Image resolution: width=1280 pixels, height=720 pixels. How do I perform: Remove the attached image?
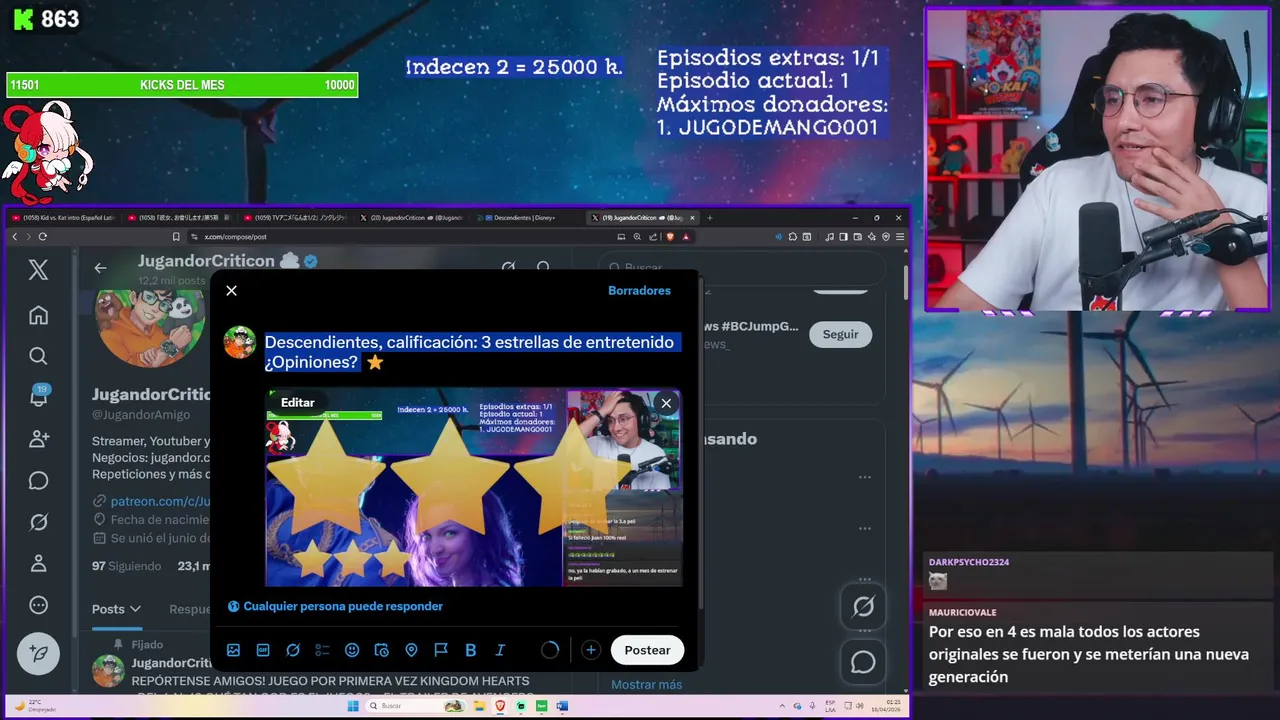(666, 403)
